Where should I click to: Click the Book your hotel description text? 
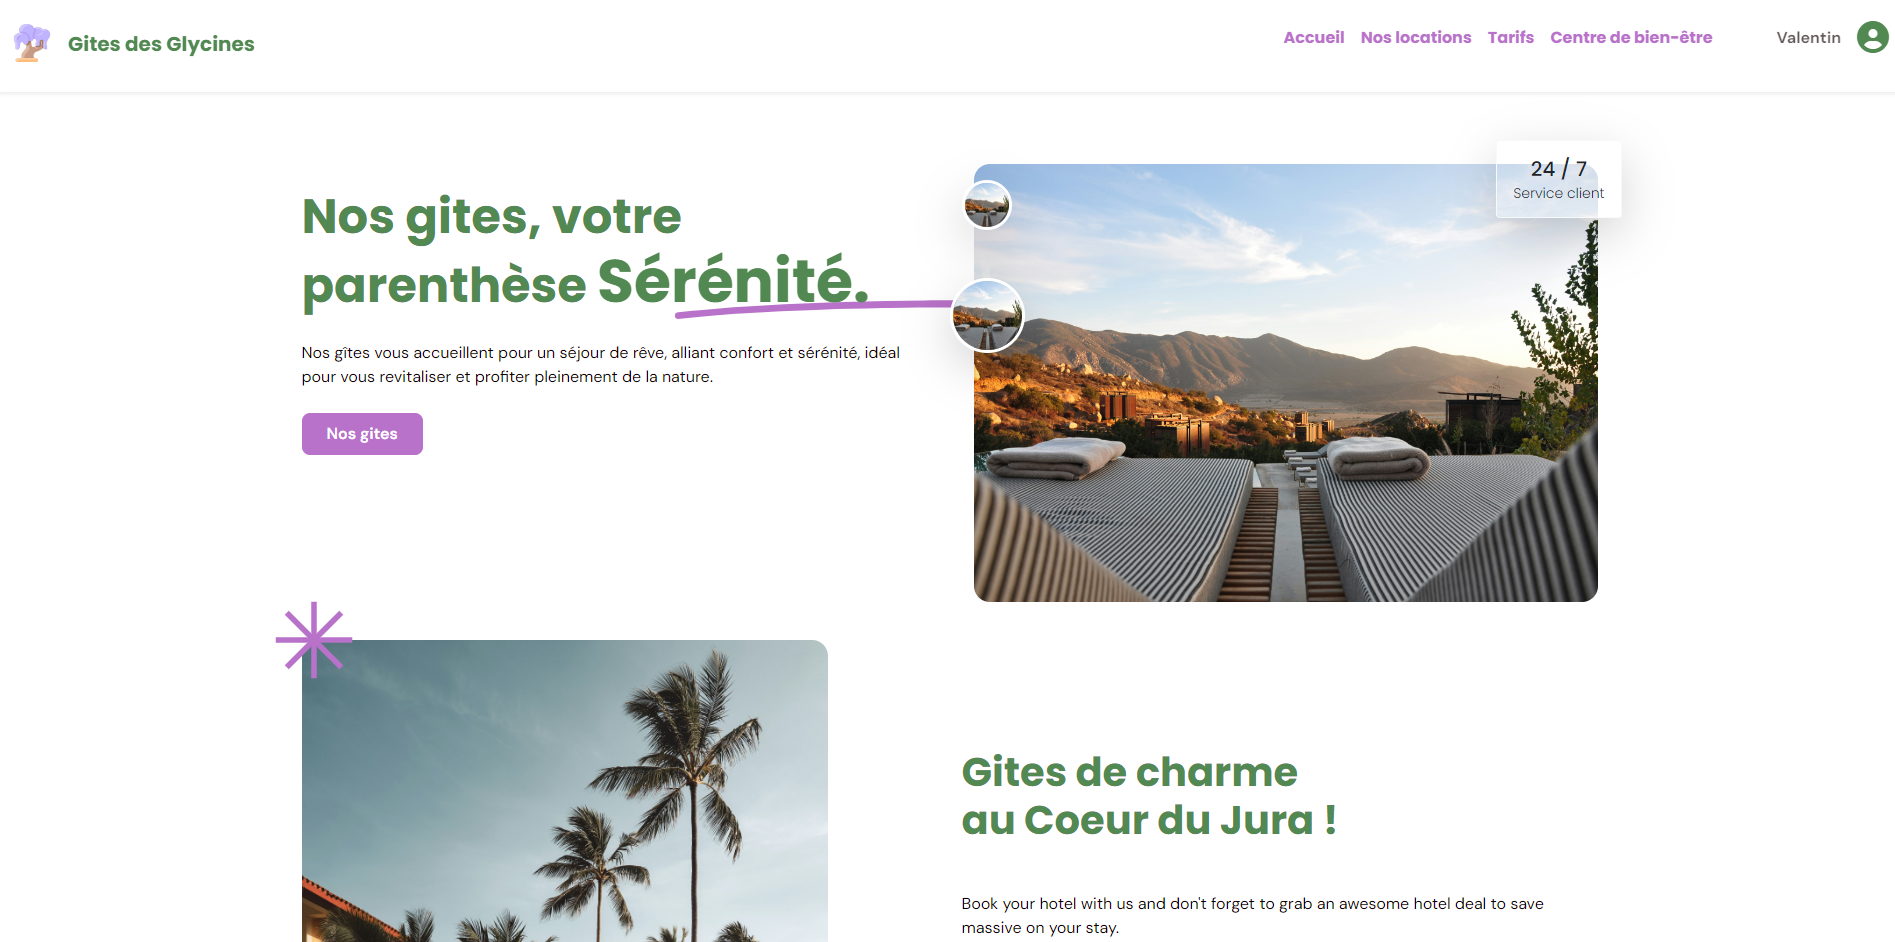tap(1252, 915)
